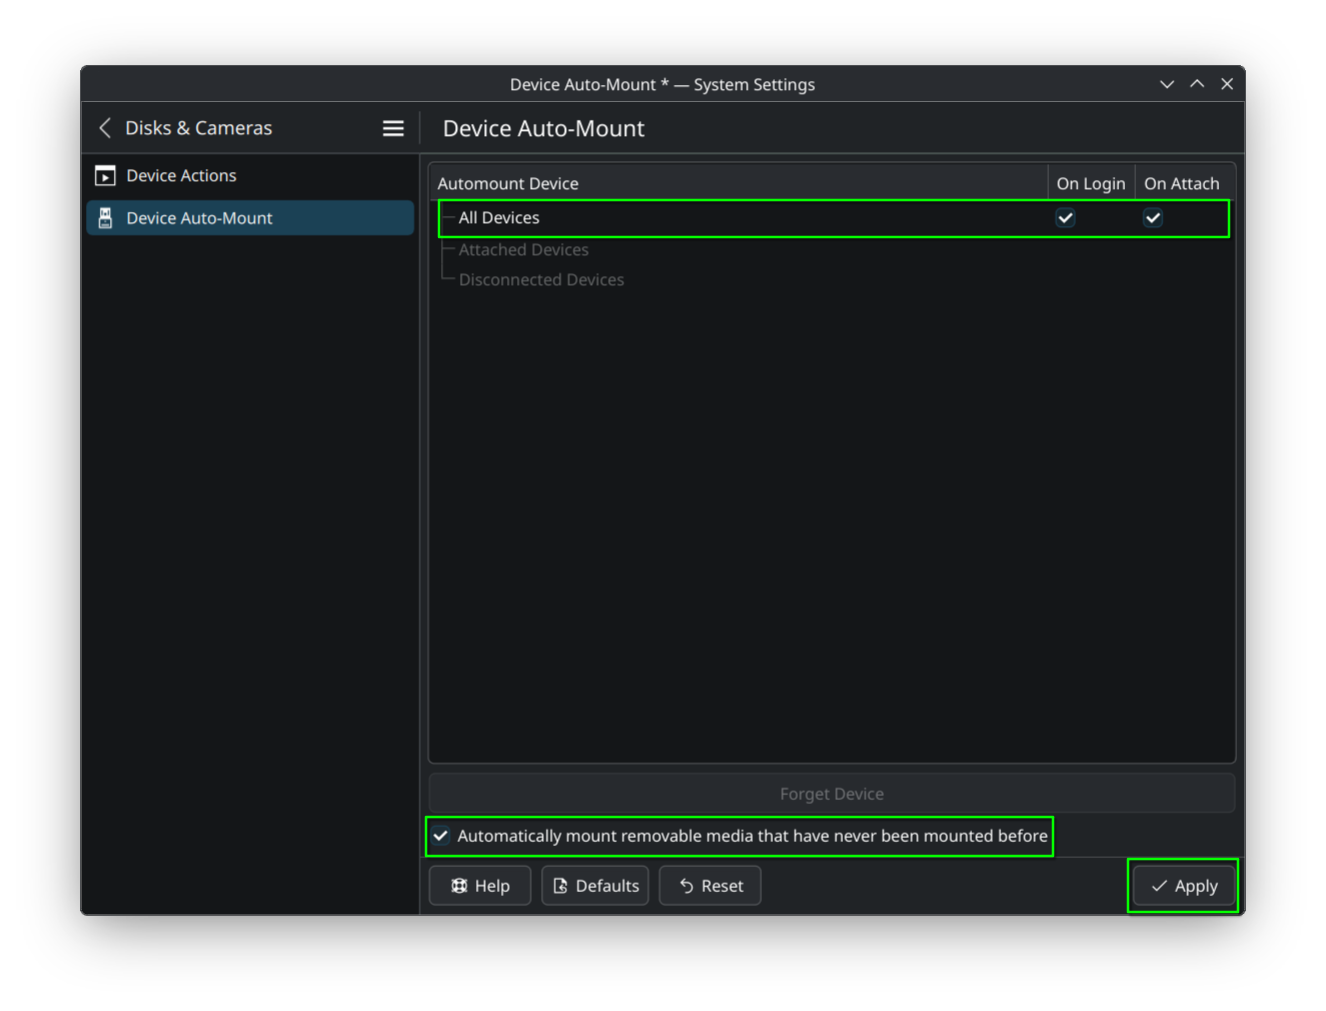Open the hamburger menu in the sidebar
This screenshot has width=1326, height=1011.
[393, 127]
